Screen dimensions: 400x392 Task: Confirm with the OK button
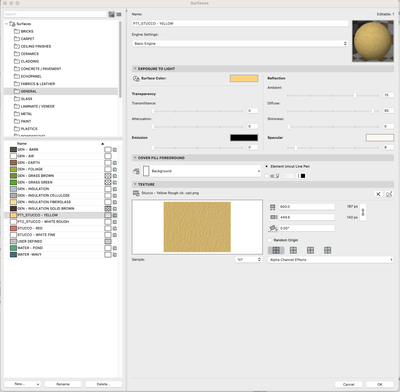380,384
